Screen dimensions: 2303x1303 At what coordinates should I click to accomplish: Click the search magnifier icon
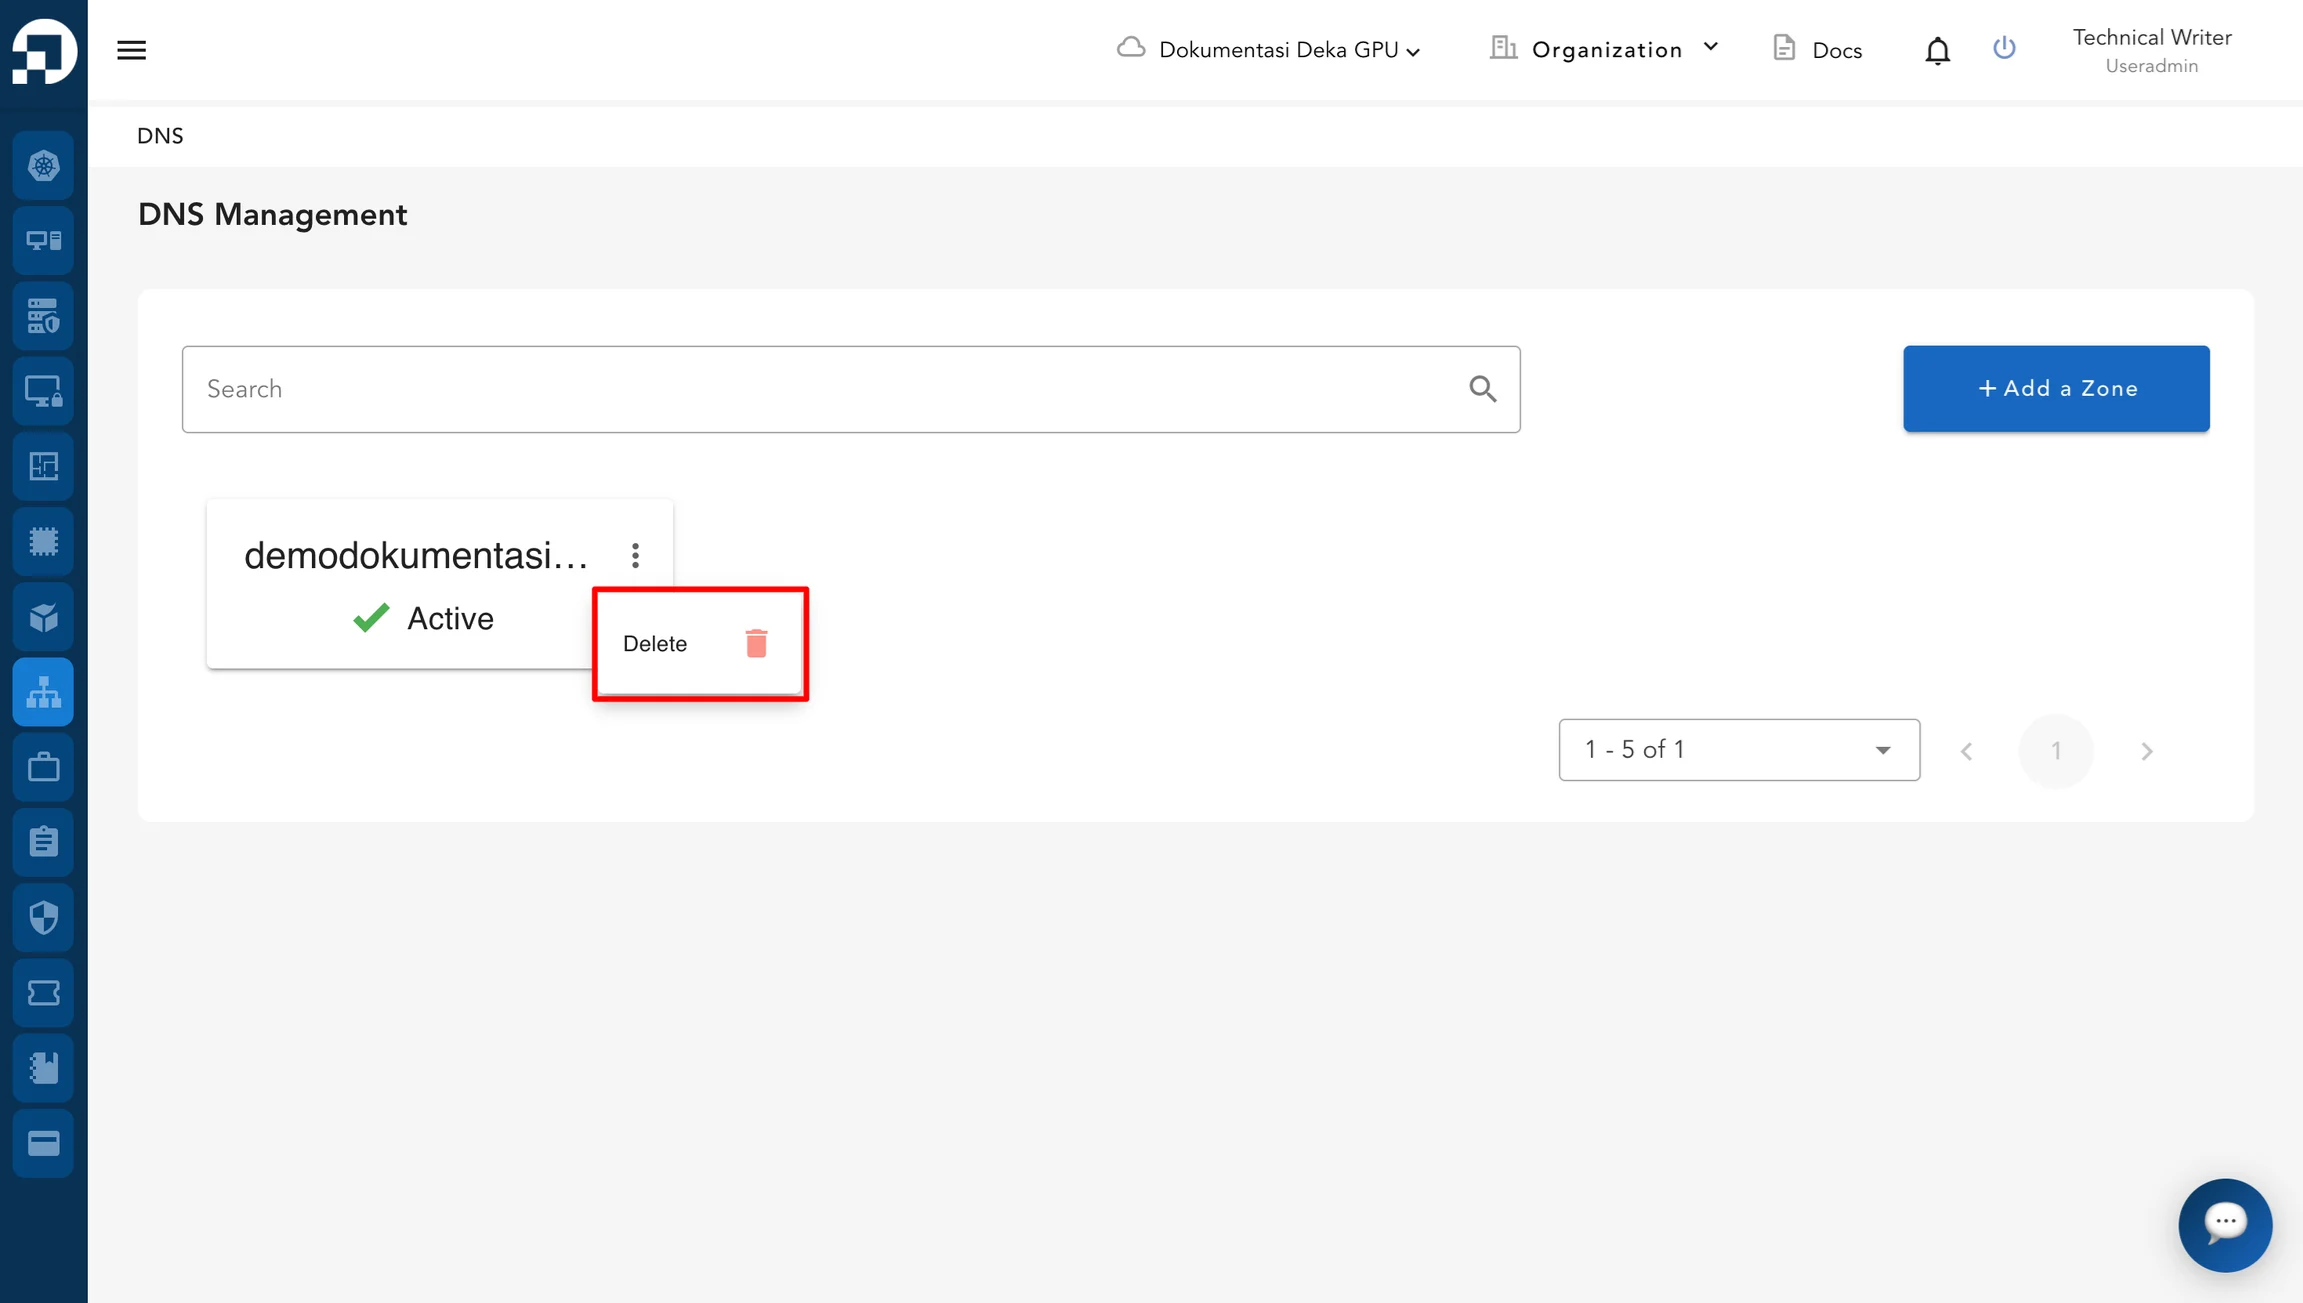(x=1482, y=389)
